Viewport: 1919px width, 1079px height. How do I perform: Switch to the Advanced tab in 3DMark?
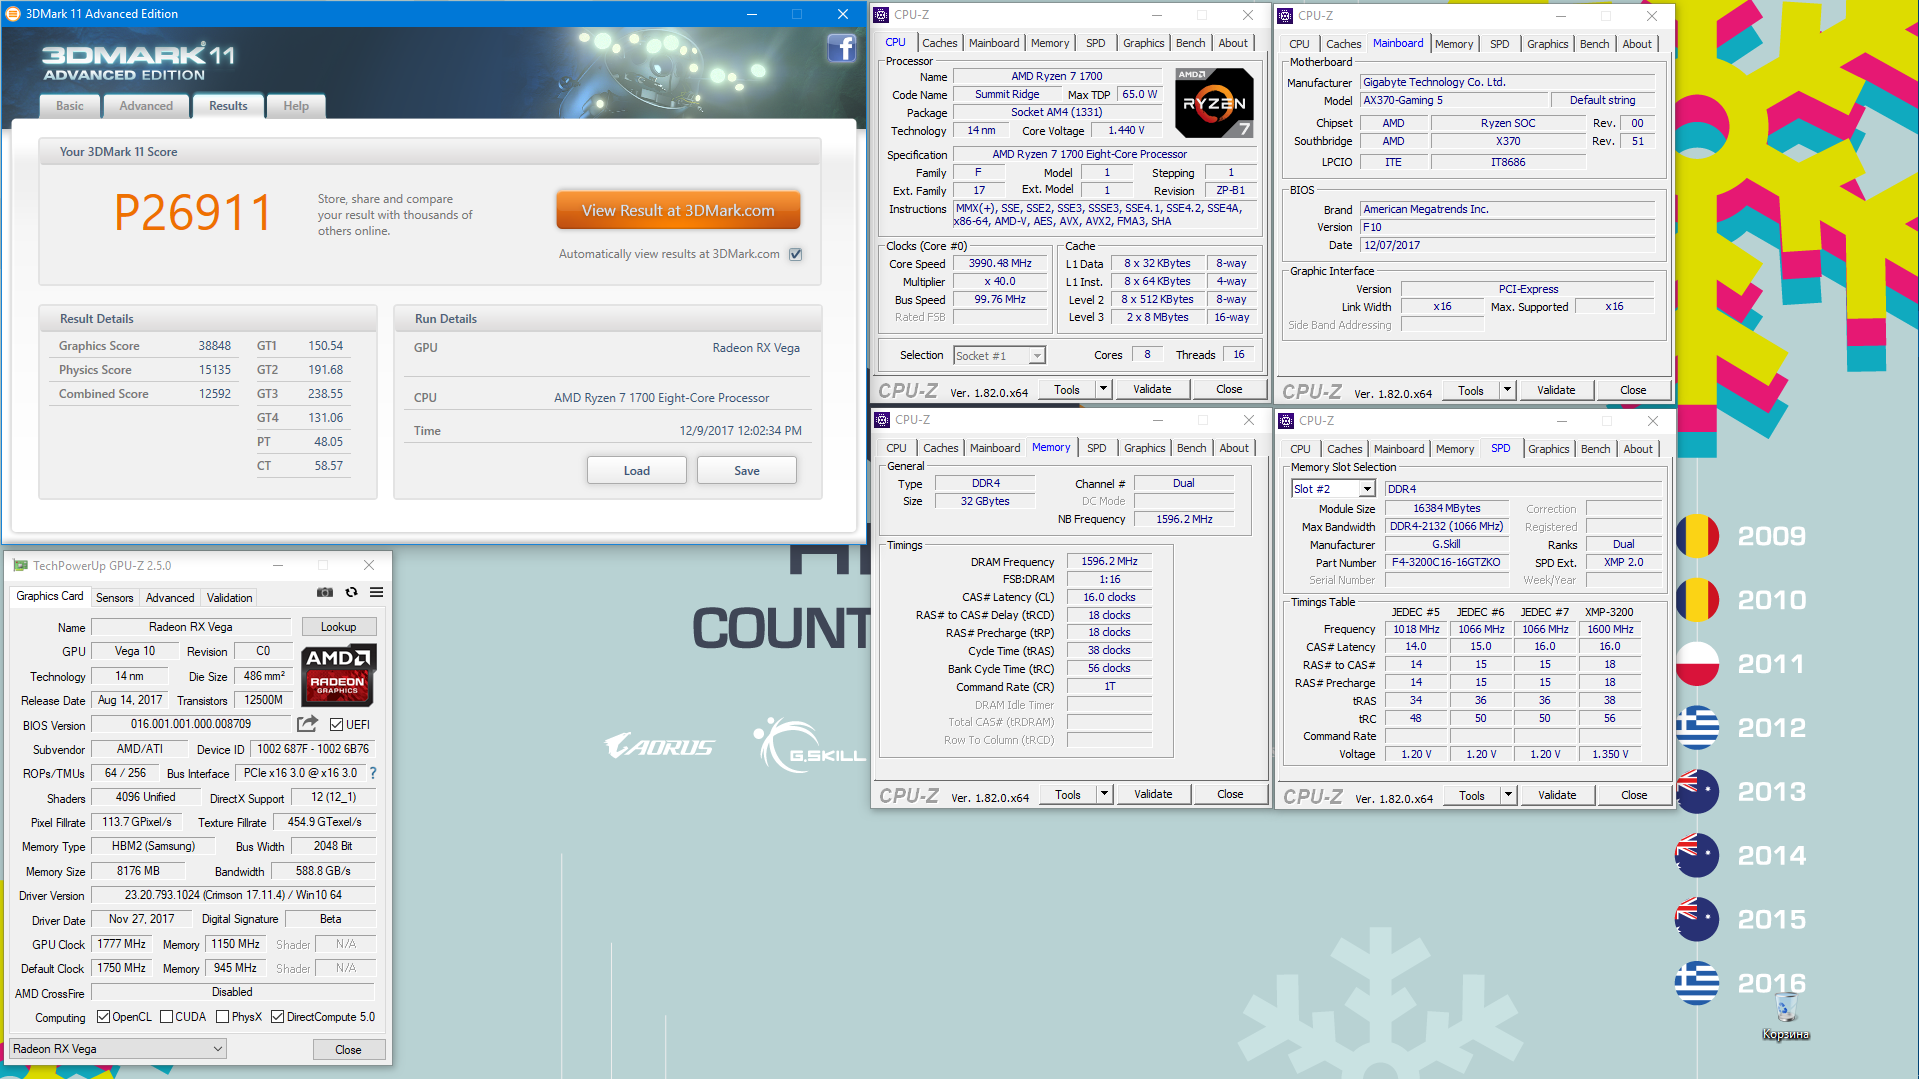[x=146, y=106]
